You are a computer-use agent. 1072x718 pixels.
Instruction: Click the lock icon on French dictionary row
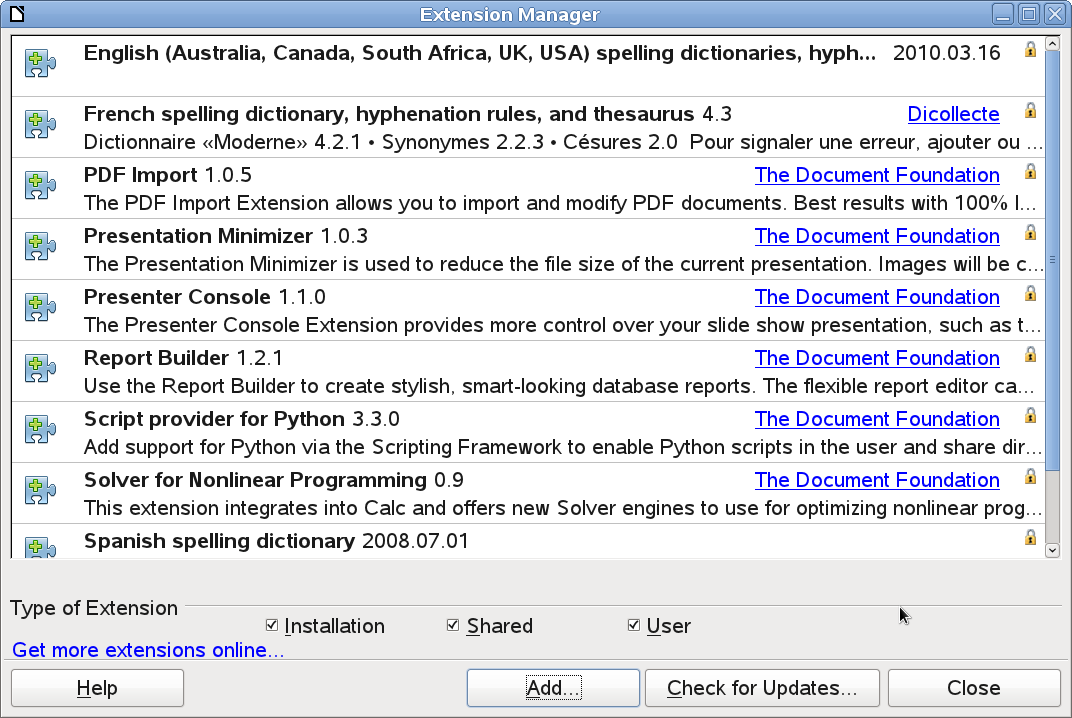1030,110
